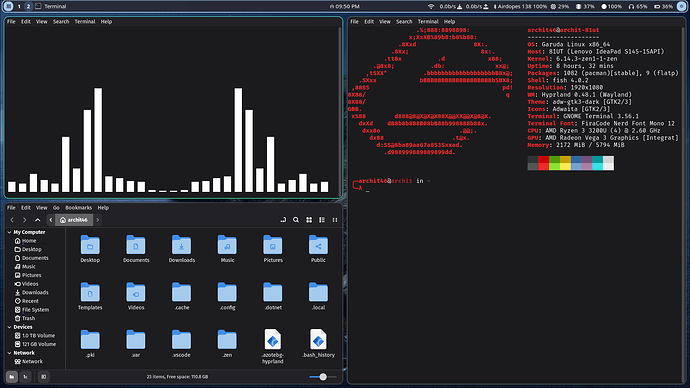Viewport: 690px width, 388px height.
Task: Switch to list view in file manager
Action: pos(322,220)
